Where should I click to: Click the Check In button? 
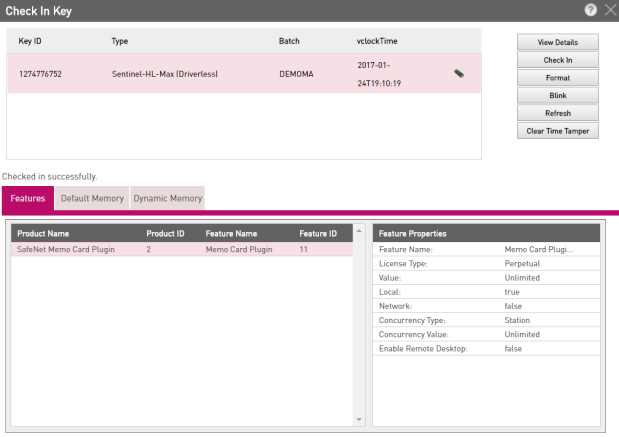557,60
